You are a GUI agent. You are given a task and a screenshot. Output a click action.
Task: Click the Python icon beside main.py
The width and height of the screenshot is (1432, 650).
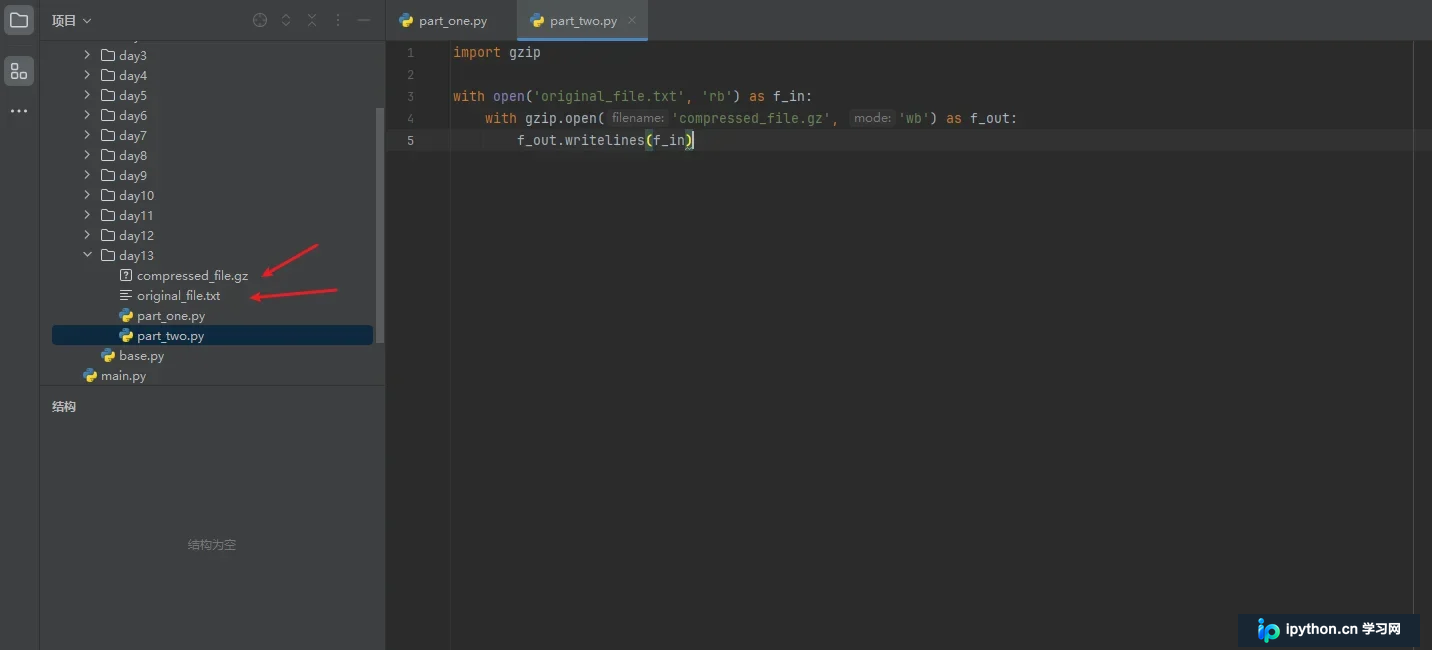coord(90,376)
